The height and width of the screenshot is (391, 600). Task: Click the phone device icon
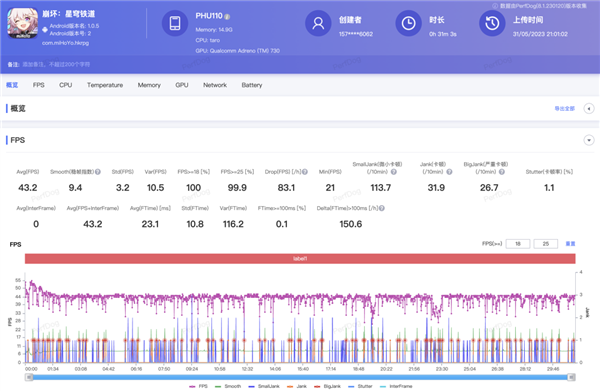click(175, 23)
